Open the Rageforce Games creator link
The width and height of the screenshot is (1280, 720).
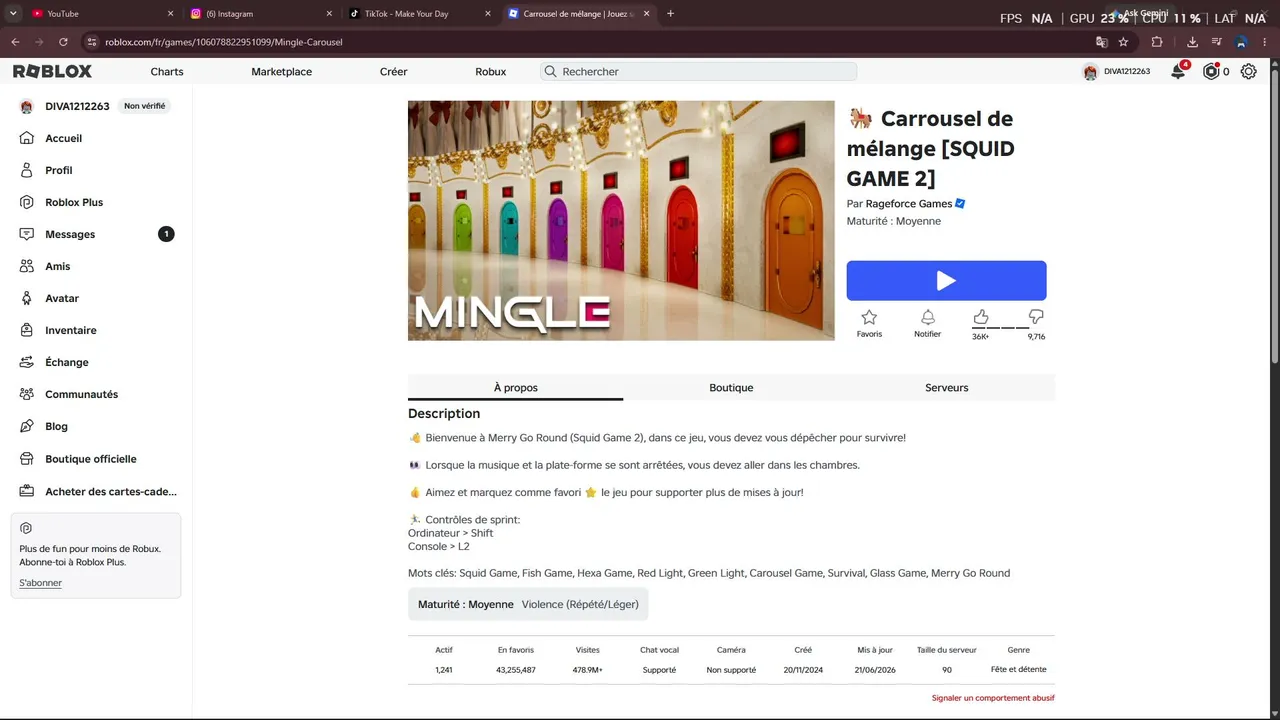click(x=909, y=204)
